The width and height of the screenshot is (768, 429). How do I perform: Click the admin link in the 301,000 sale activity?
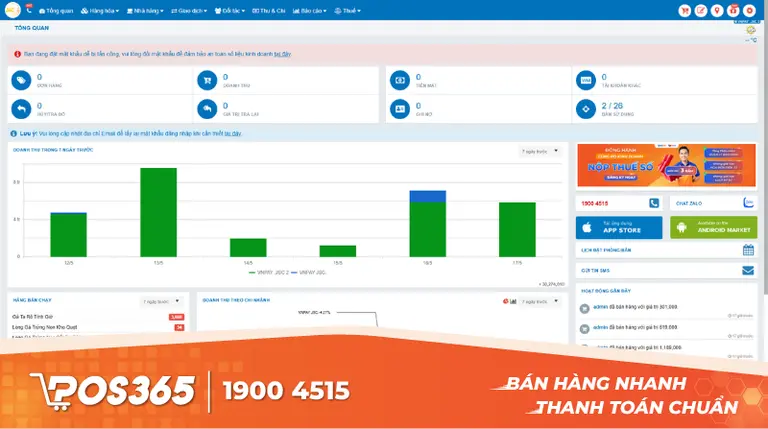pyautogui.click(x=600, y=307)
